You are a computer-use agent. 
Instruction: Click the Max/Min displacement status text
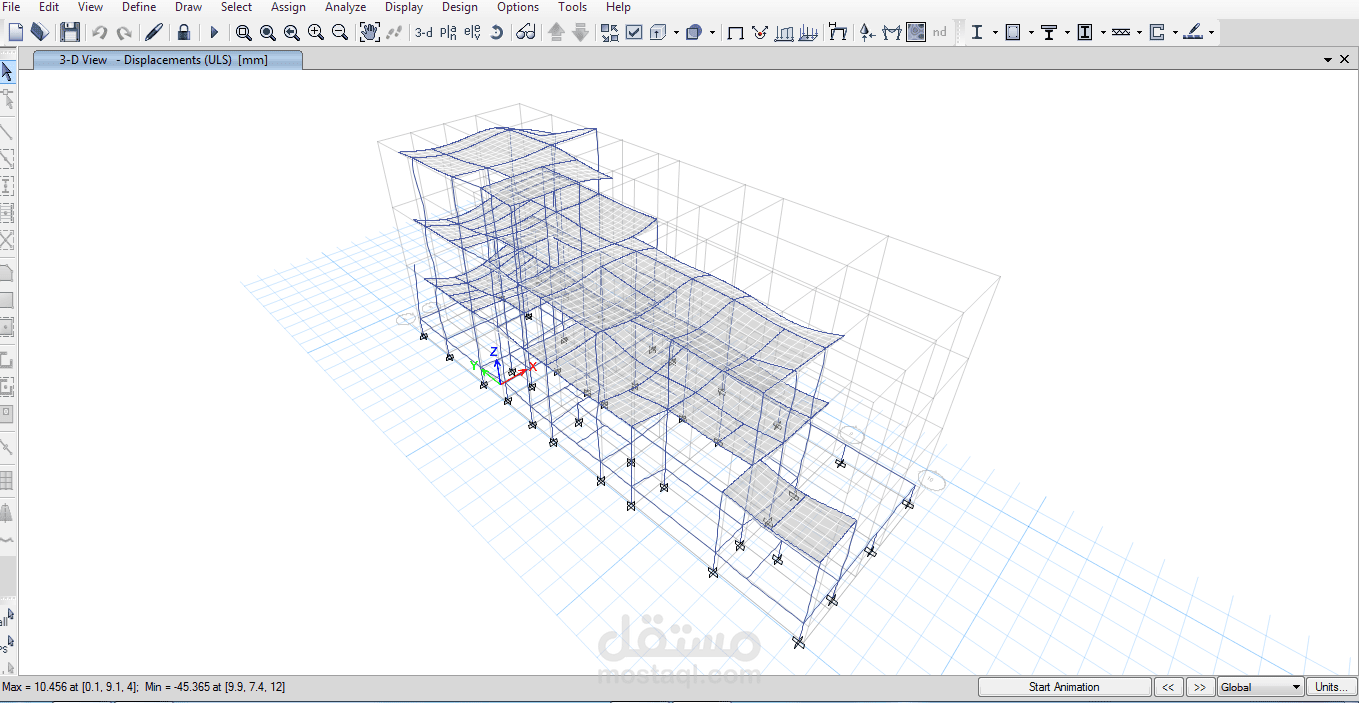pos(144,687)
